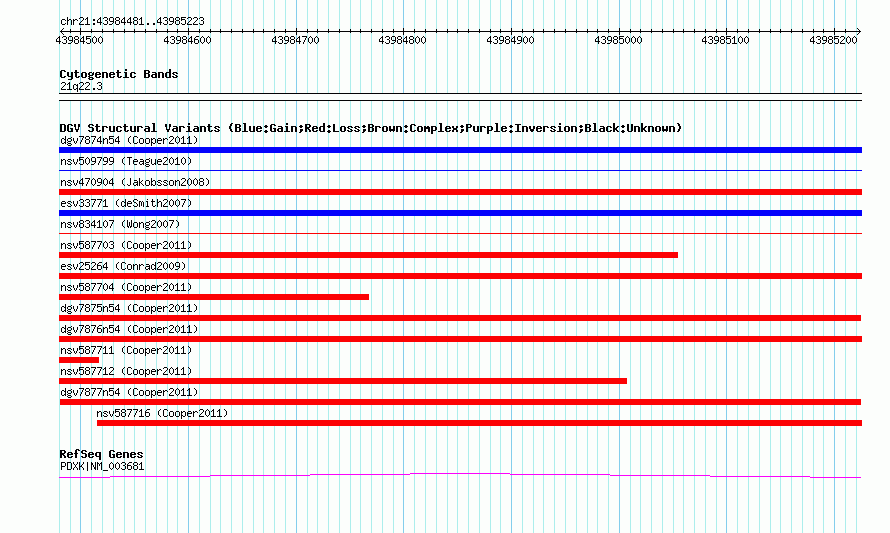The image size is (890, 533).
Task: Click the dgv7874n54 (Cooper2011) variant label
Action: [129, 140]
